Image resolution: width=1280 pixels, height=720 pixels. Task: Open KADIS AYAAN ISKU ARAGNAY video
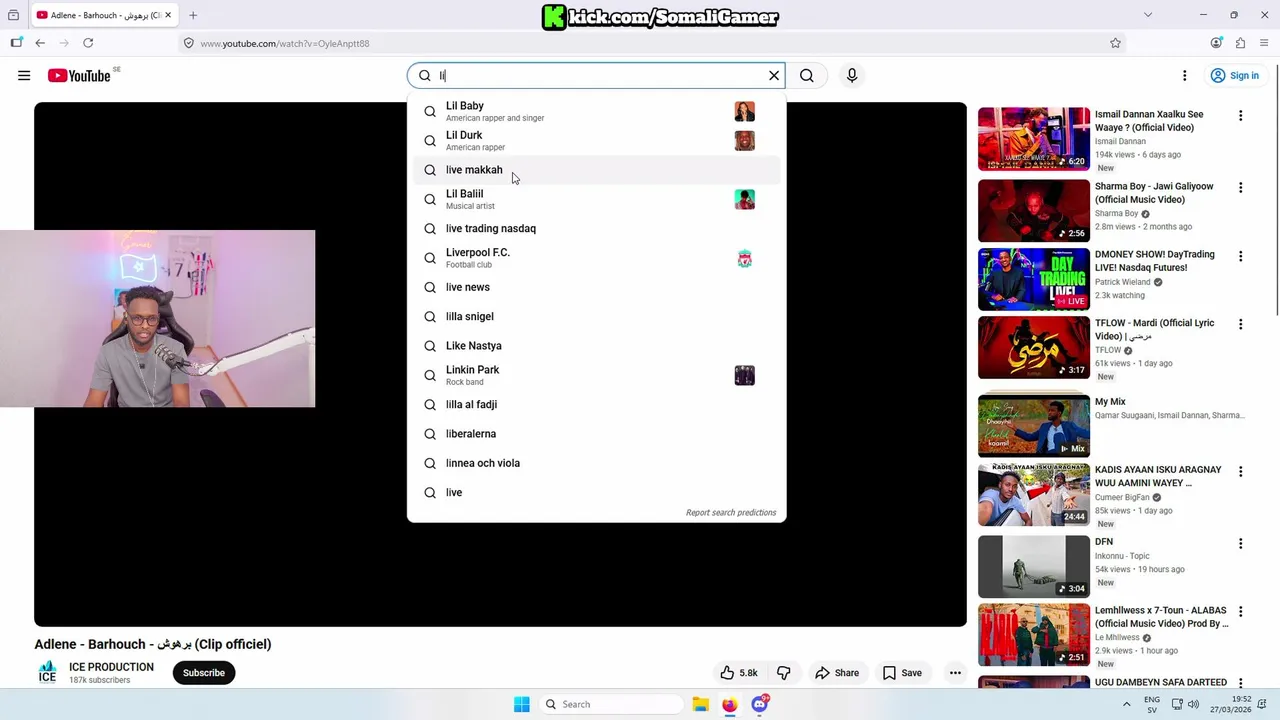(x=1034, y=494)
